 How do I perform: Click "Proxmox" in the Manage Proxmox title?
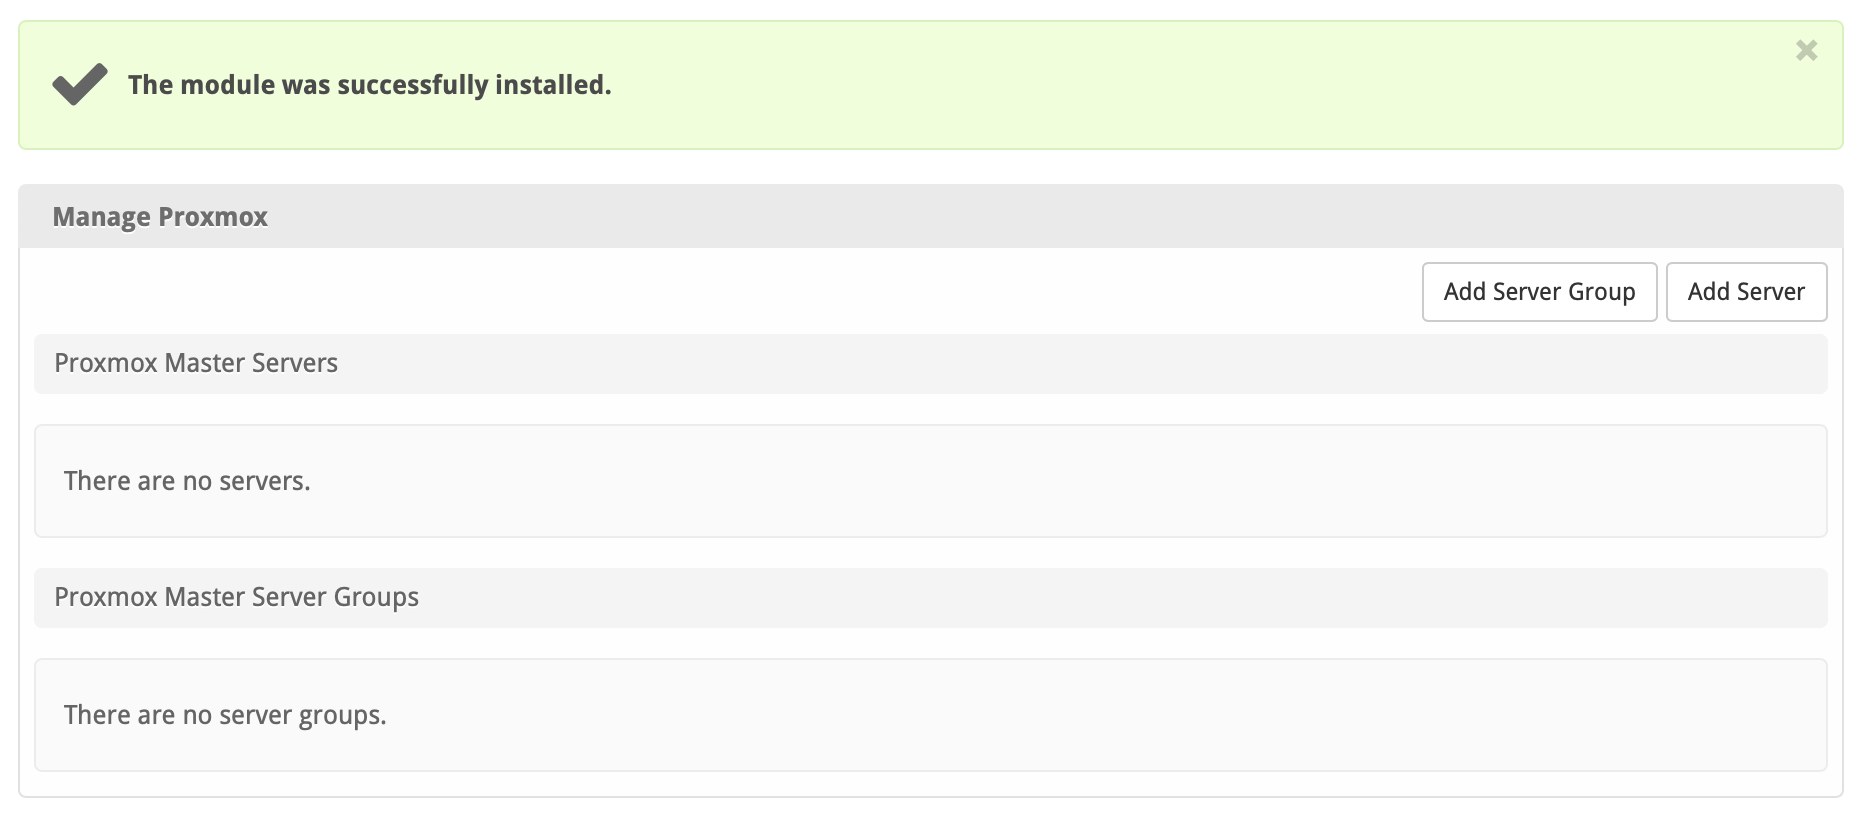[x=213, y=217]
